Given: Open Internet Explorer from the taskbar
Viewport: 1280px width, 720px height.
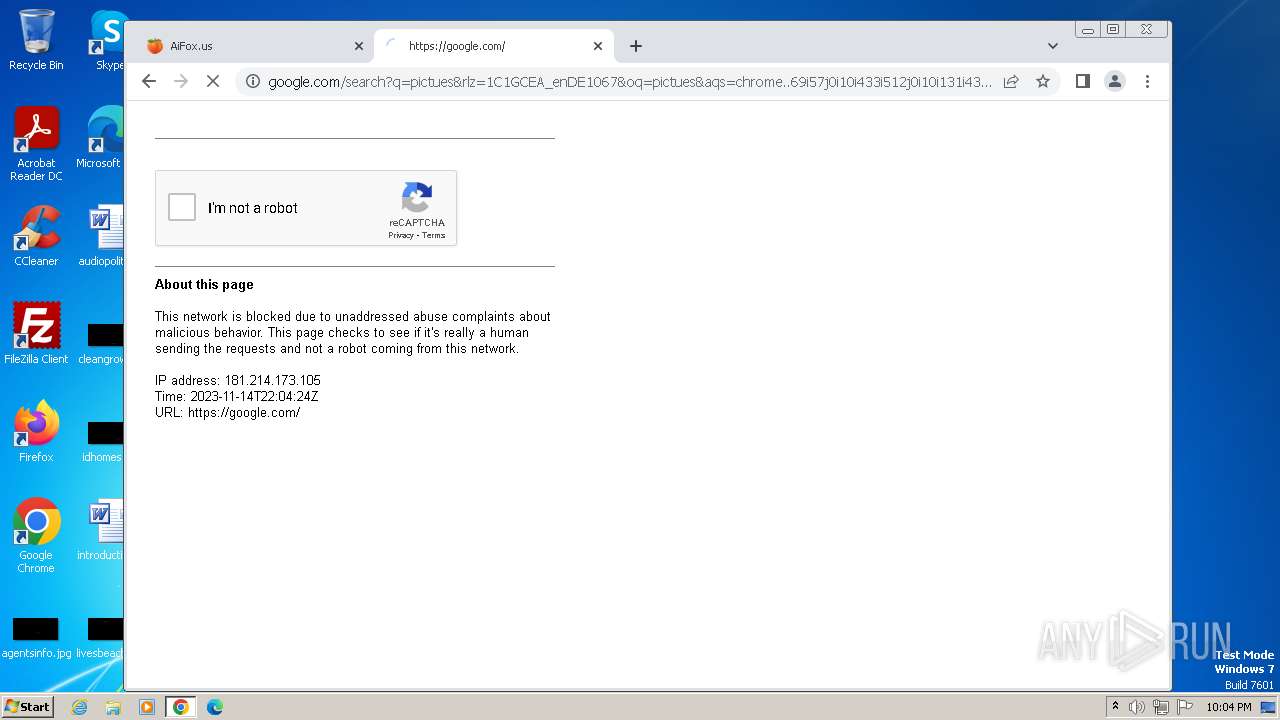Looking at the screenshot, I should point(79,707).
